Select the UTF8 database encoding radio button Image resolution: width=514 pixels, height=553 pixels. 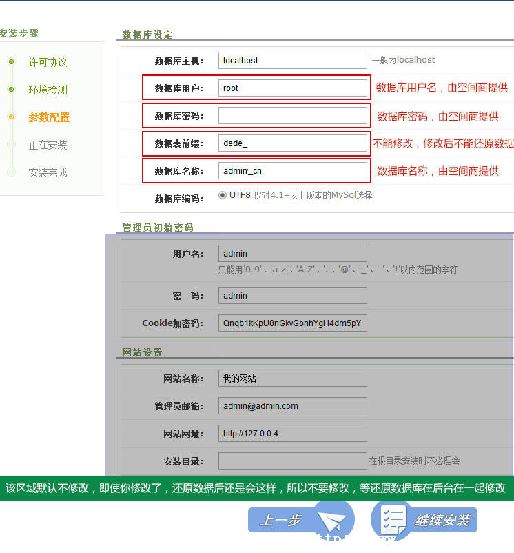click(222, 195)
